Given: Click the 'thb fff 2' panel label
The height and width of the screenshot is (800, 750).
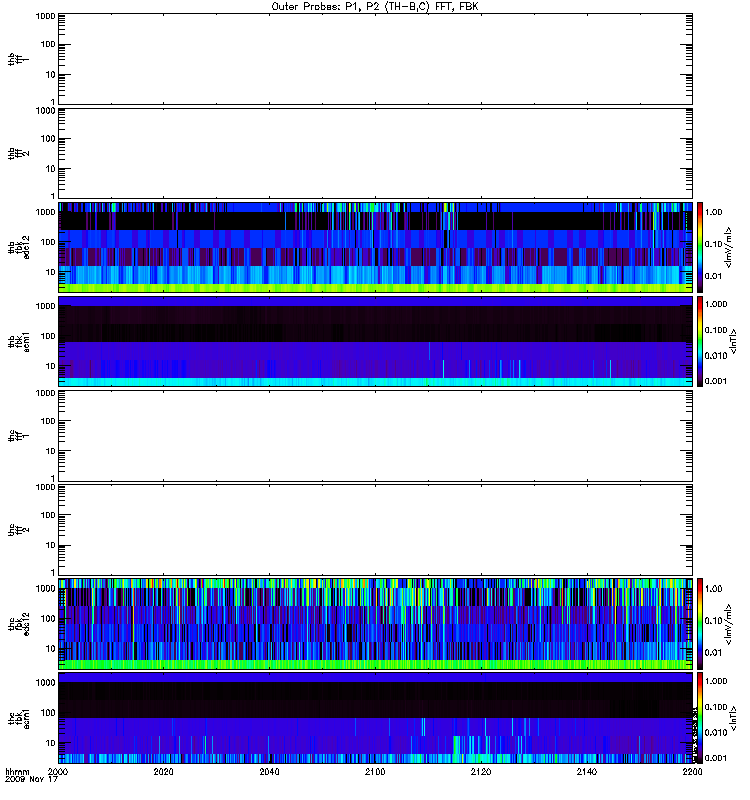Looking at the screenshot, I should (18, 154).
